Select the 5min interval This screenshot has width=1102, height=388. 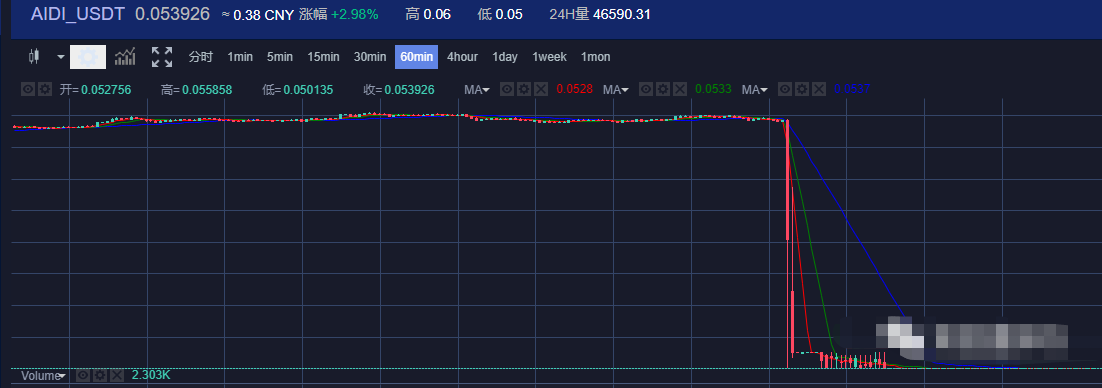tap(280, 57)
